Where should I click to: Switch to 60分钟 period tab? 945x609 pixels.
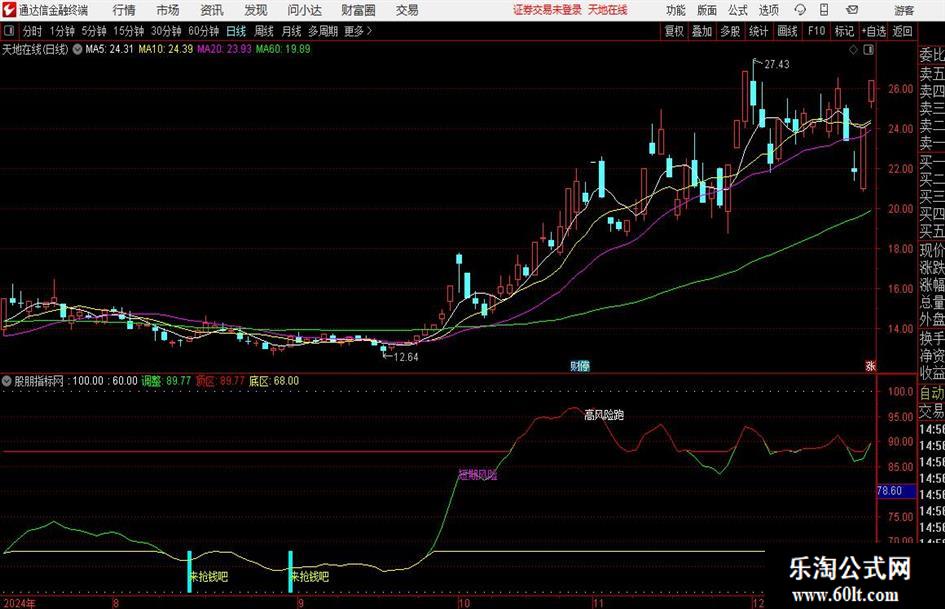tap(203, 31)
